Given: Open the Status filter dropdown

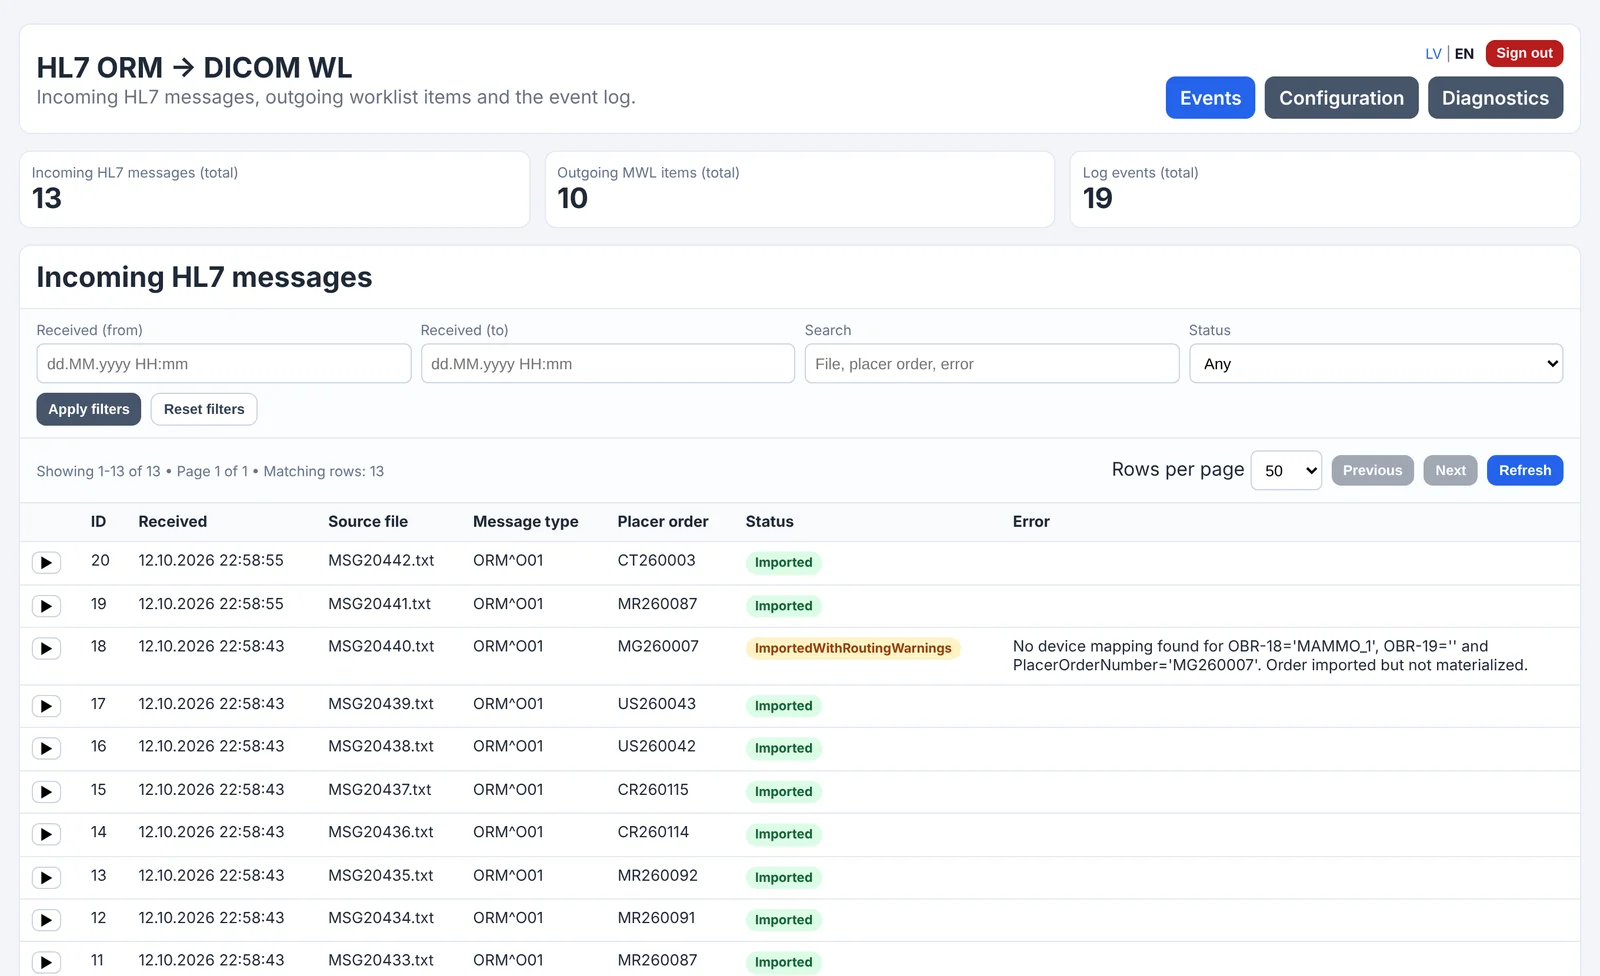Looking at the screenshot, I should pyautogui.click(x=1376, y=364).
